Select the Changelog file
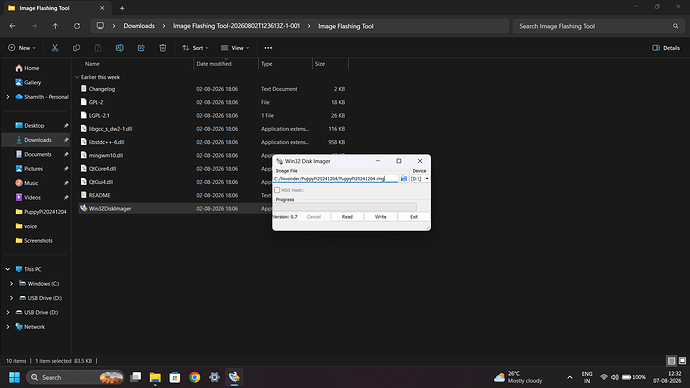Image resolution: width=690 pixels, height=388 pixels. 102,89
